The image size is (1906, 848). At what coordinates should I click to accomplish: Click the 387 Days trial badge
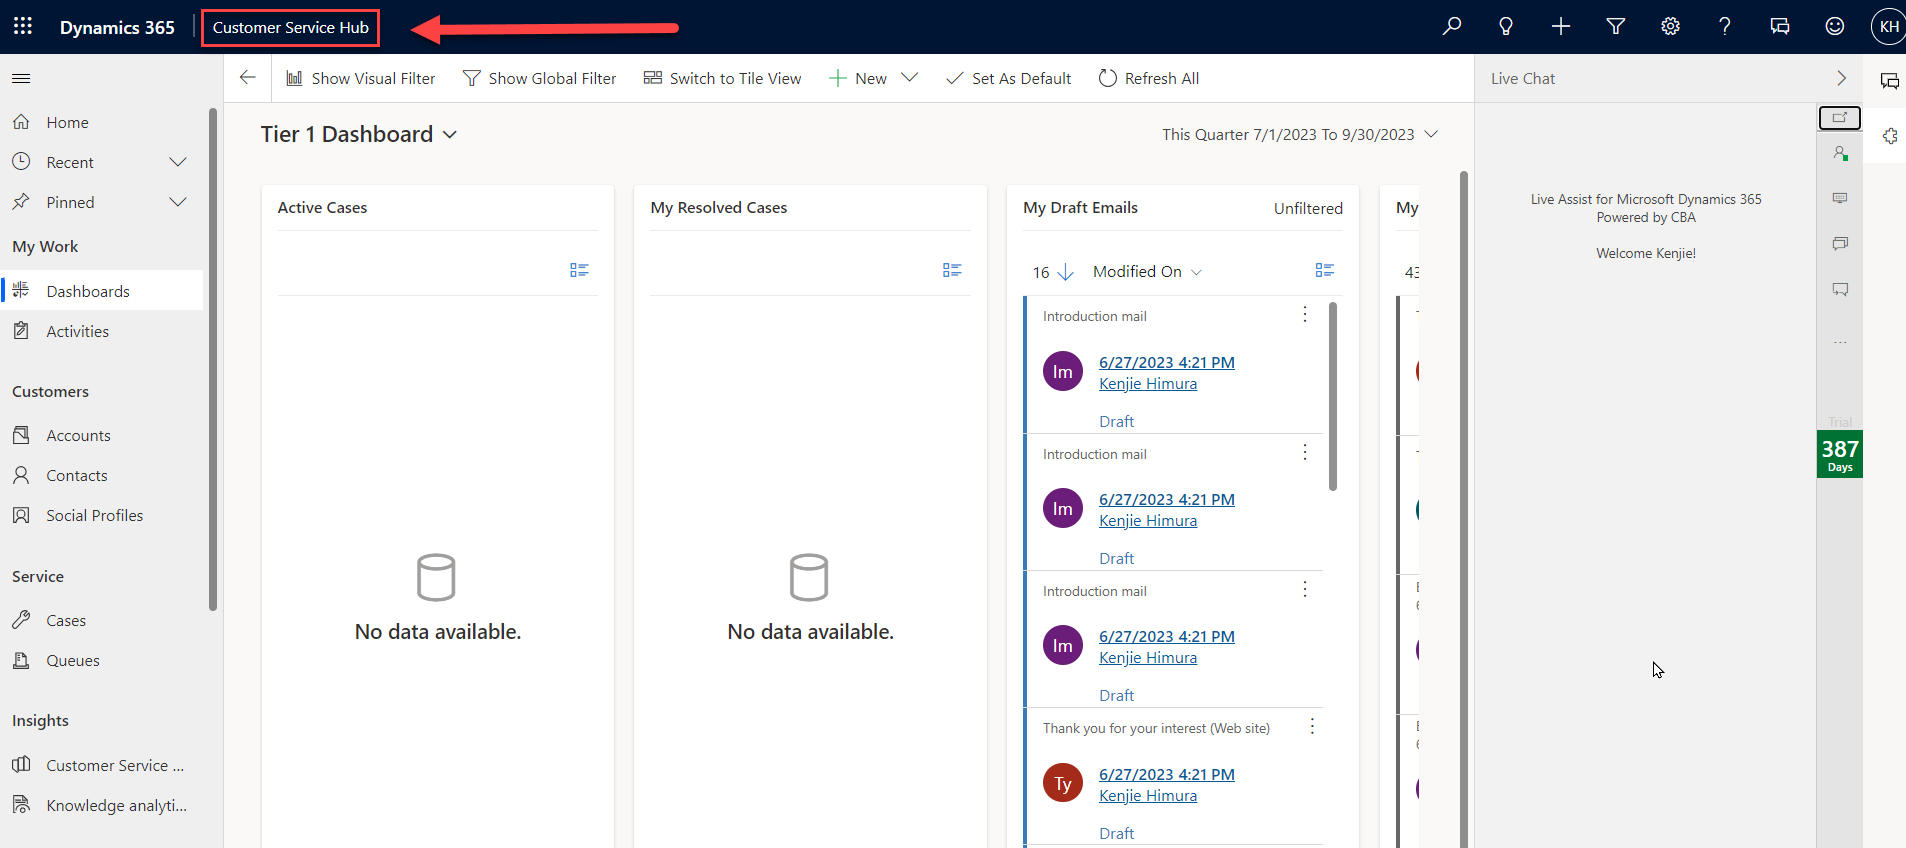pos(1840,454)
